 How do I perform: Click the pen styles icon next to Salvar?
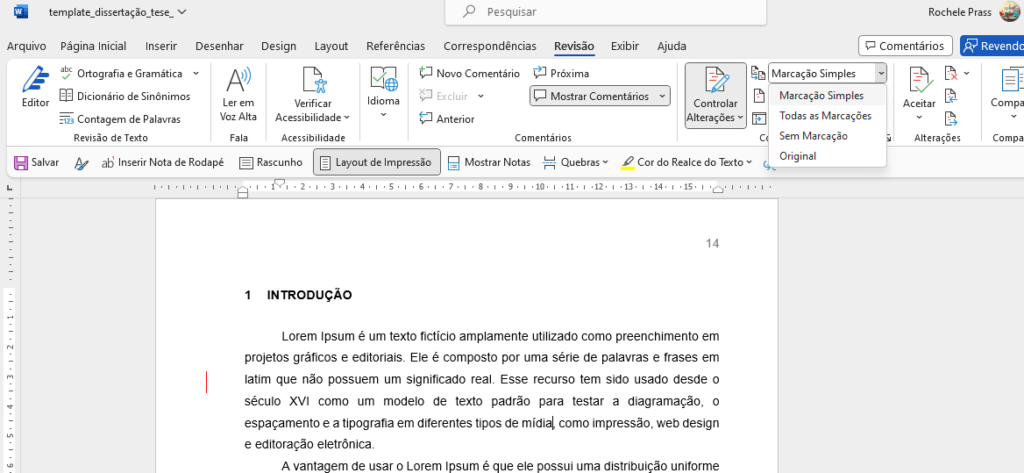tap(81, 163)
